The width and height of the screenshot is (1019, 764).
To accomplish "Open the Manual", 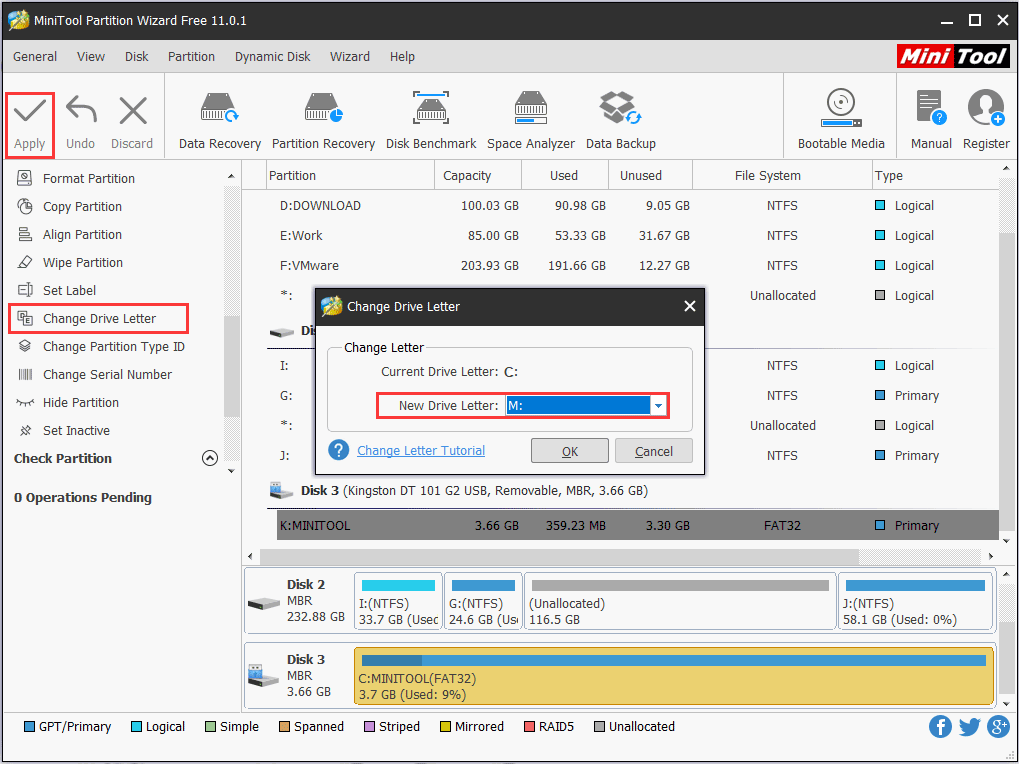I will pos(931,121).
